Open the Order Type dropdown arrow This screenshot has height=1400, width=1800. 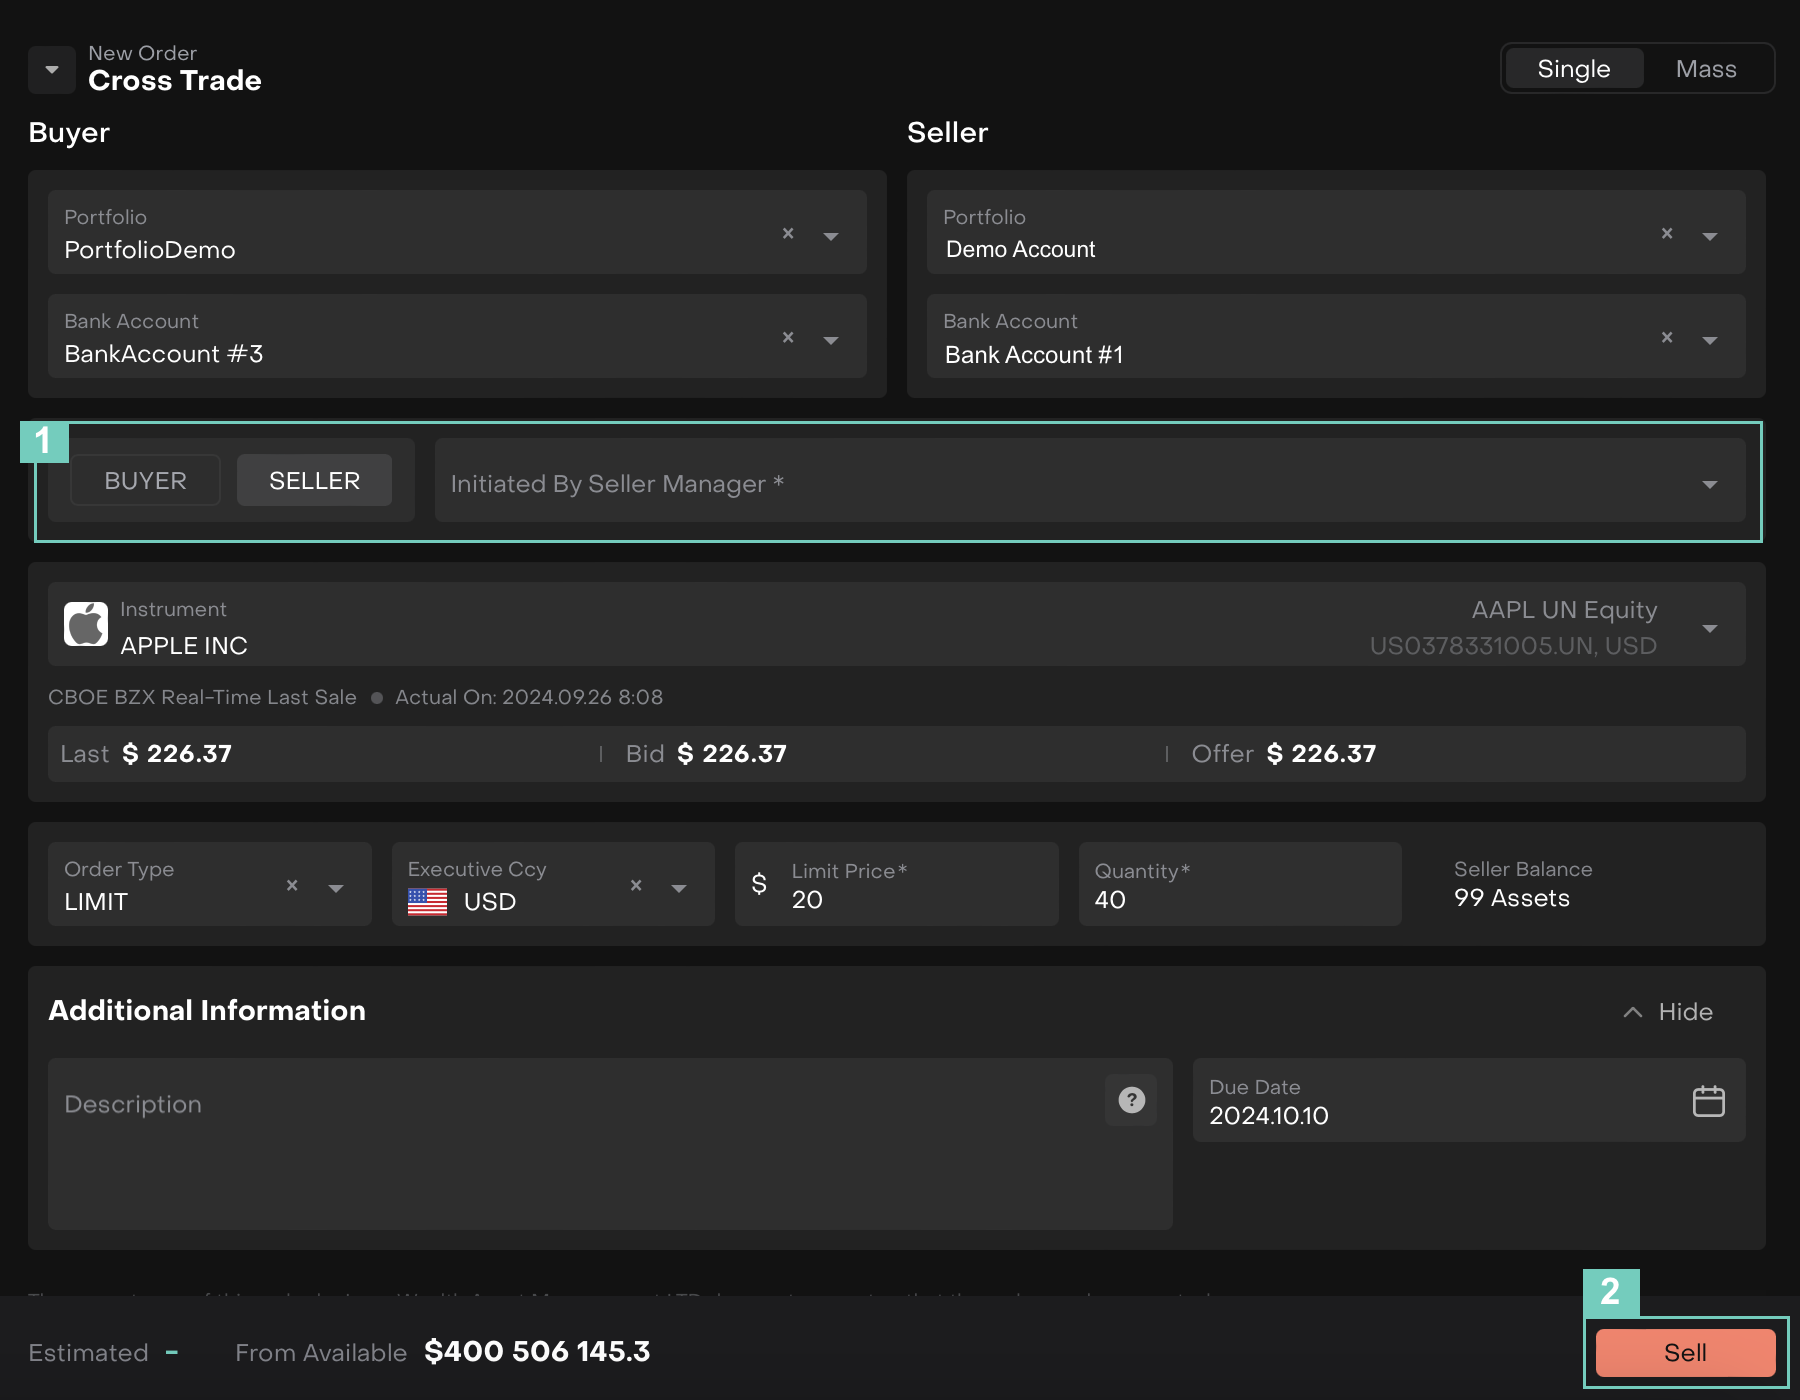tap(336, 888)
